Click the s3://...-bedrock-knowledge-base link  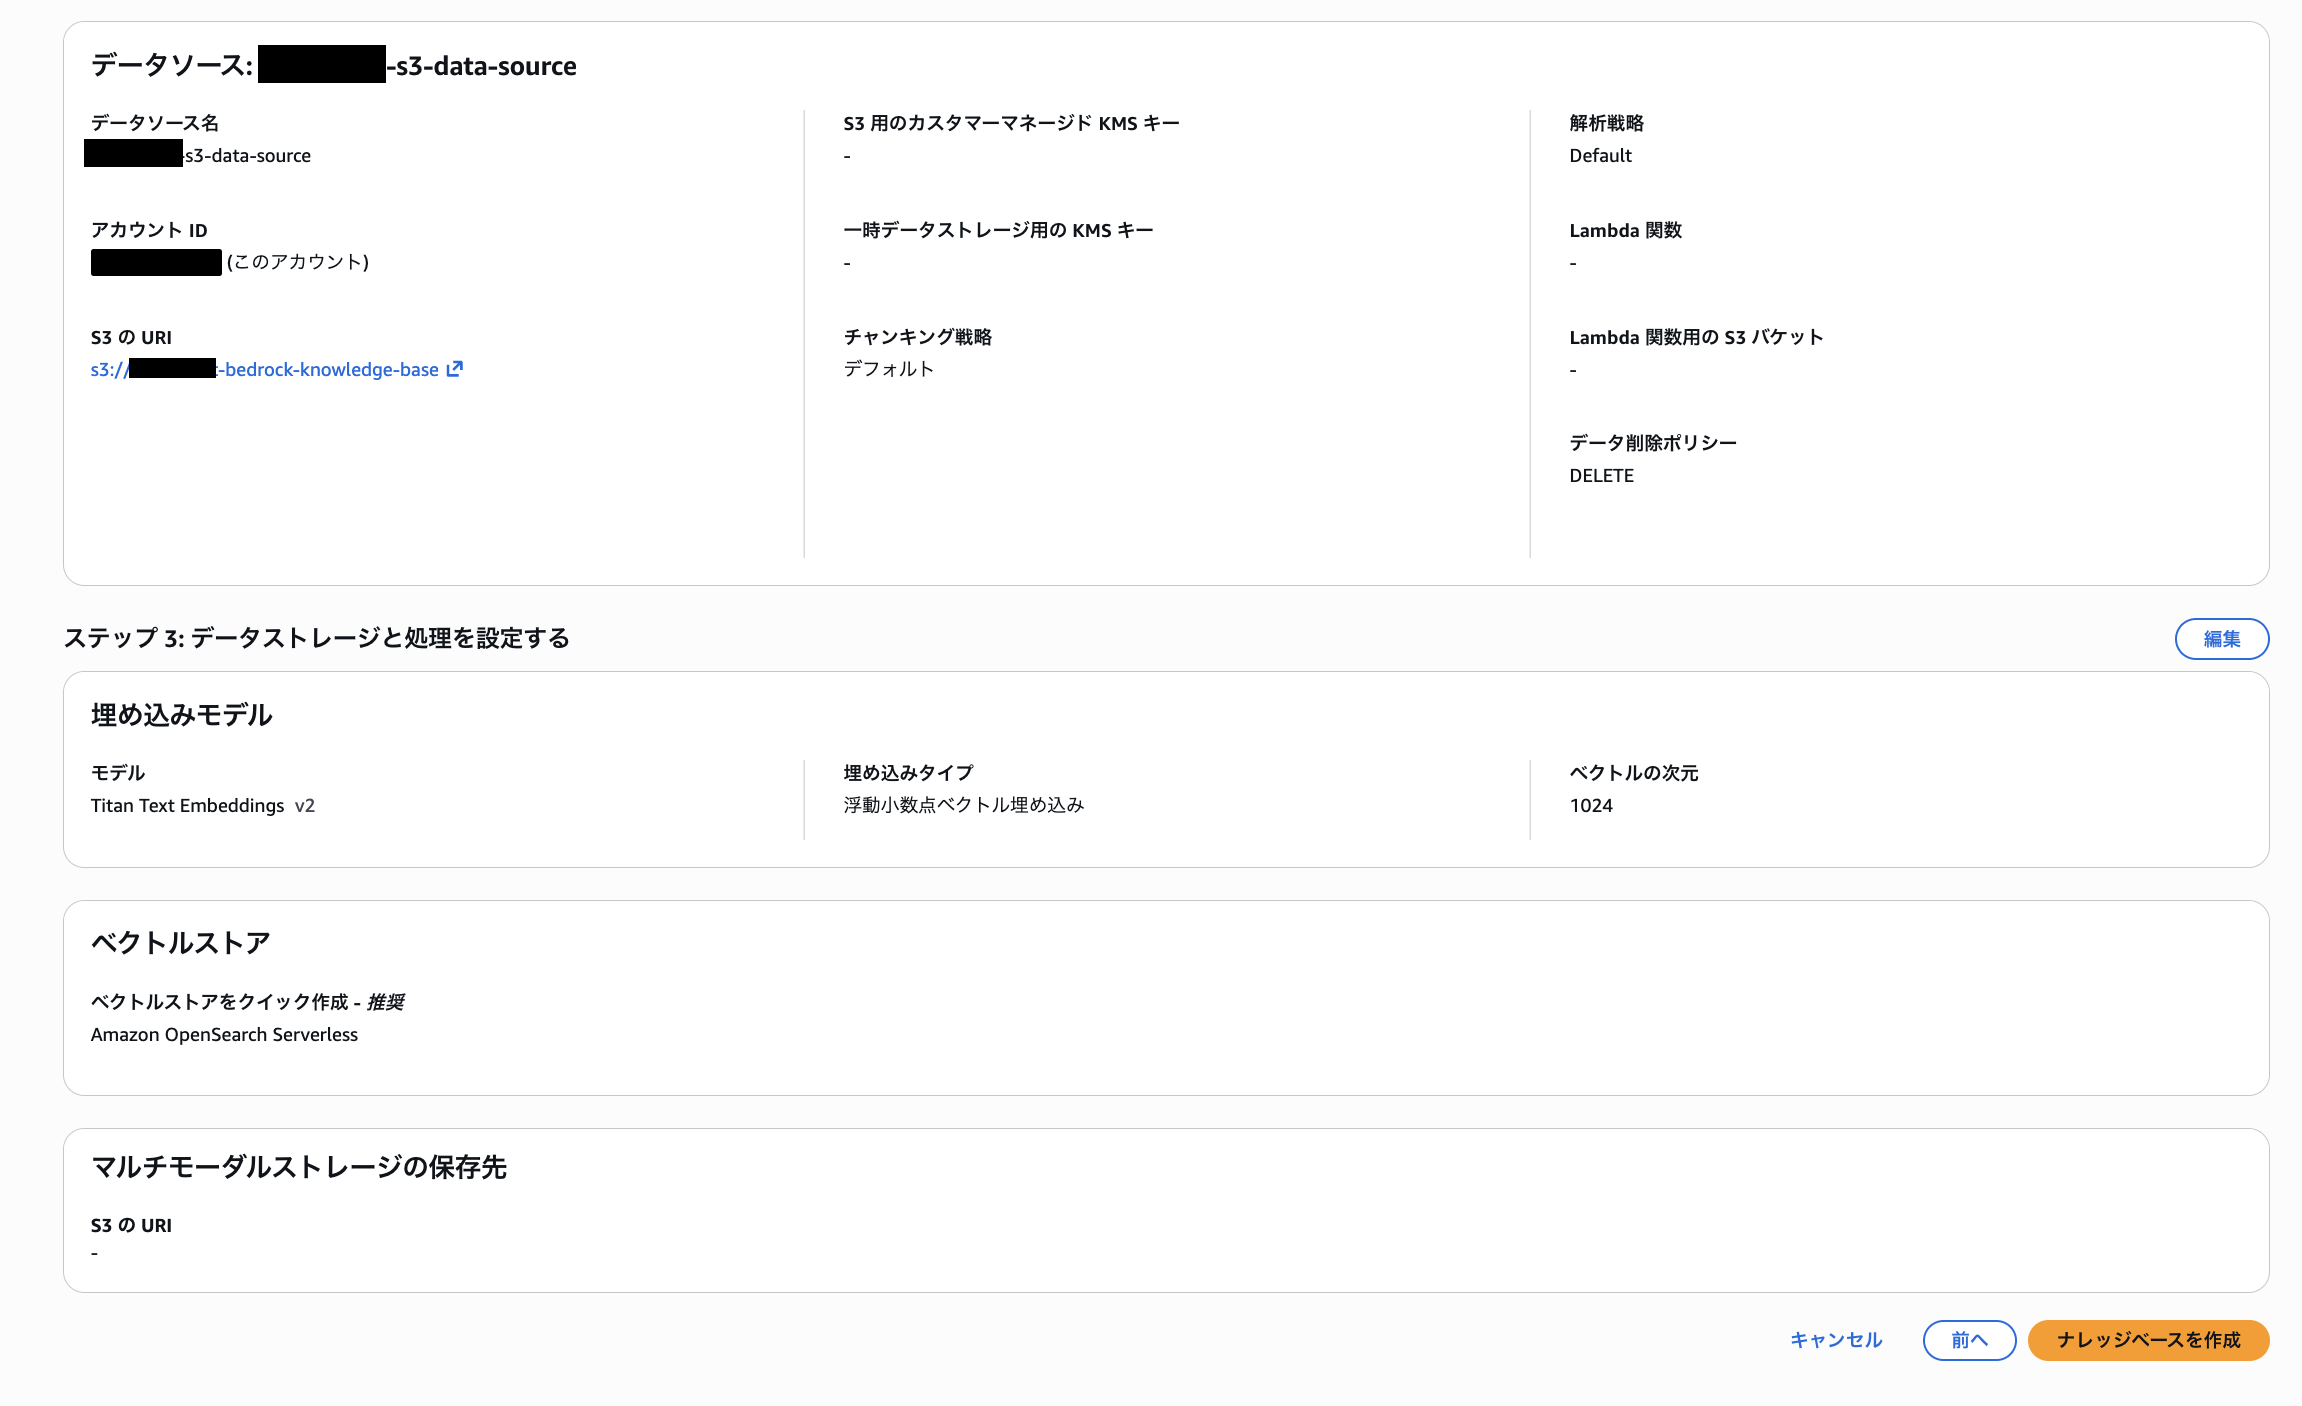click(280, 369)
